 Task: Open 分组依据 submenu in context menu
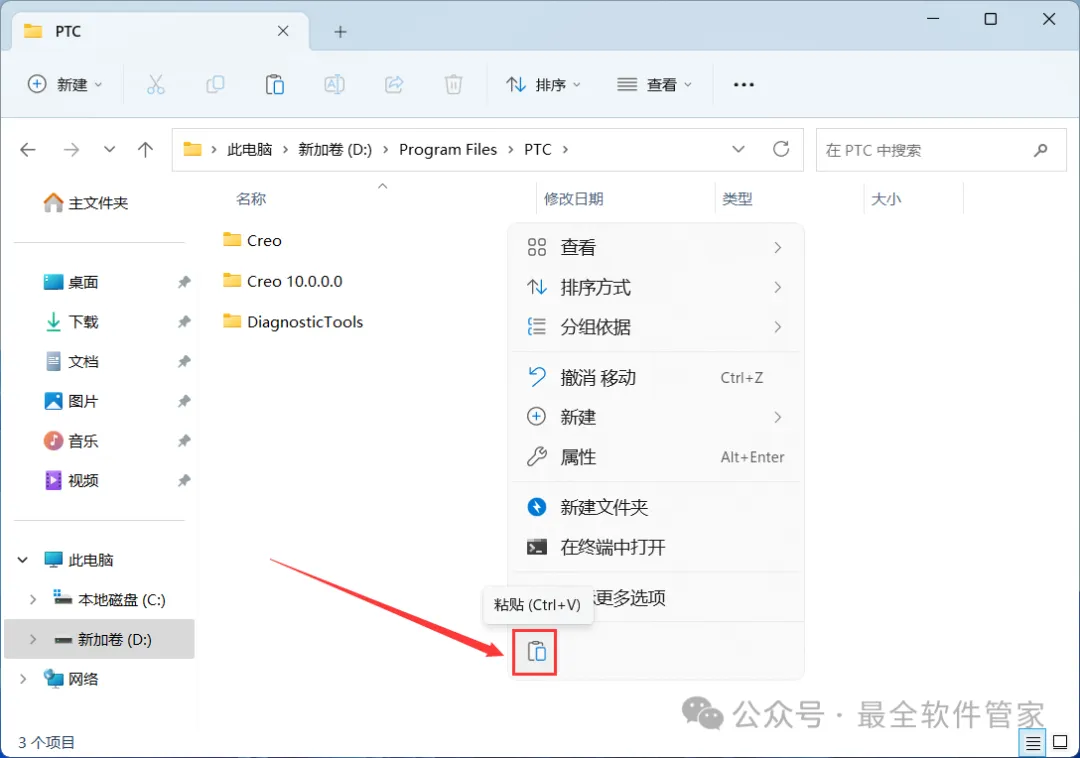(x=656, y=327)
